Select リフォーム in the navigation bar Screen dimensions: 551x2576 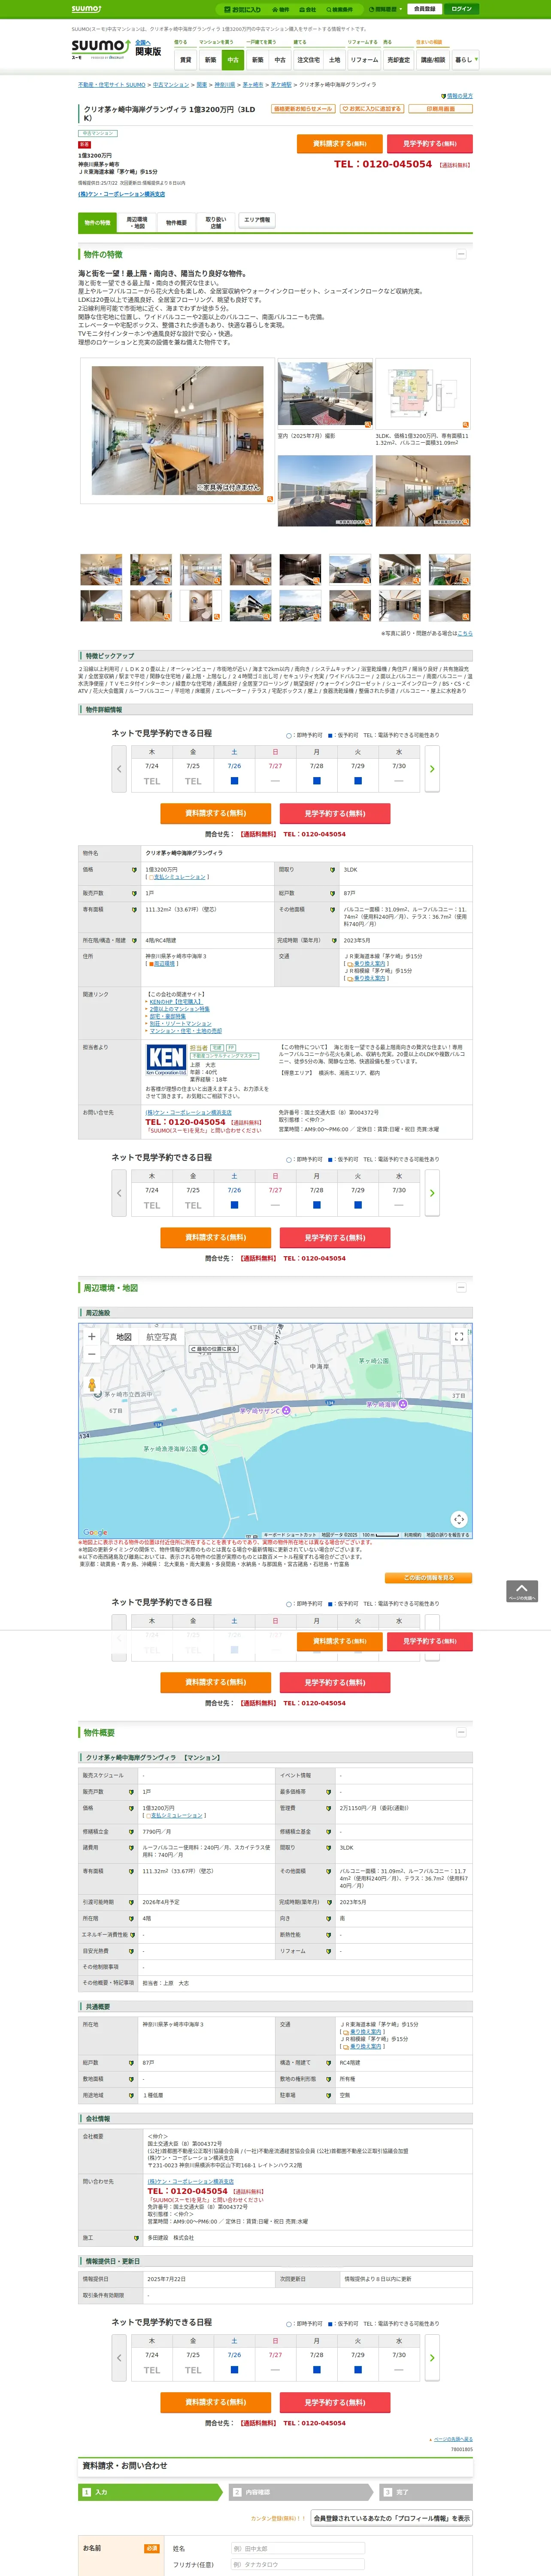[x=364, y=60]
